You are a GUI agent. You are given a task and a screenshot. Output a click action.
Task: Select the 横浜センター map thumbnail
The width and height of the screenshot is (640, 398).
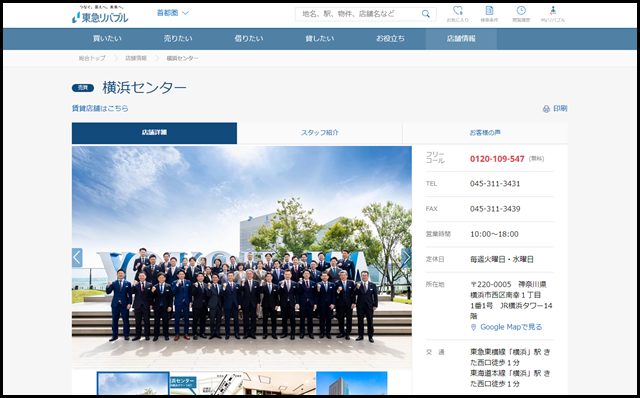(x=206, y=383)
